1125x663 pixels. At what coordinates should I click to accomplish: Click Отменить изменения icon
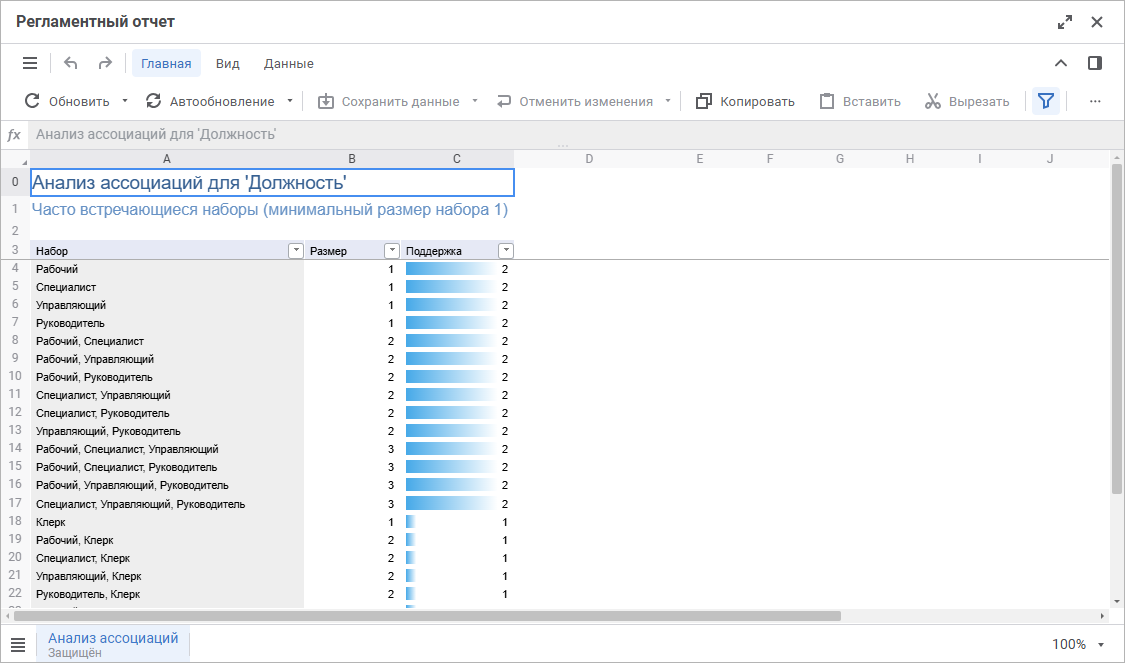coord(504,101)
